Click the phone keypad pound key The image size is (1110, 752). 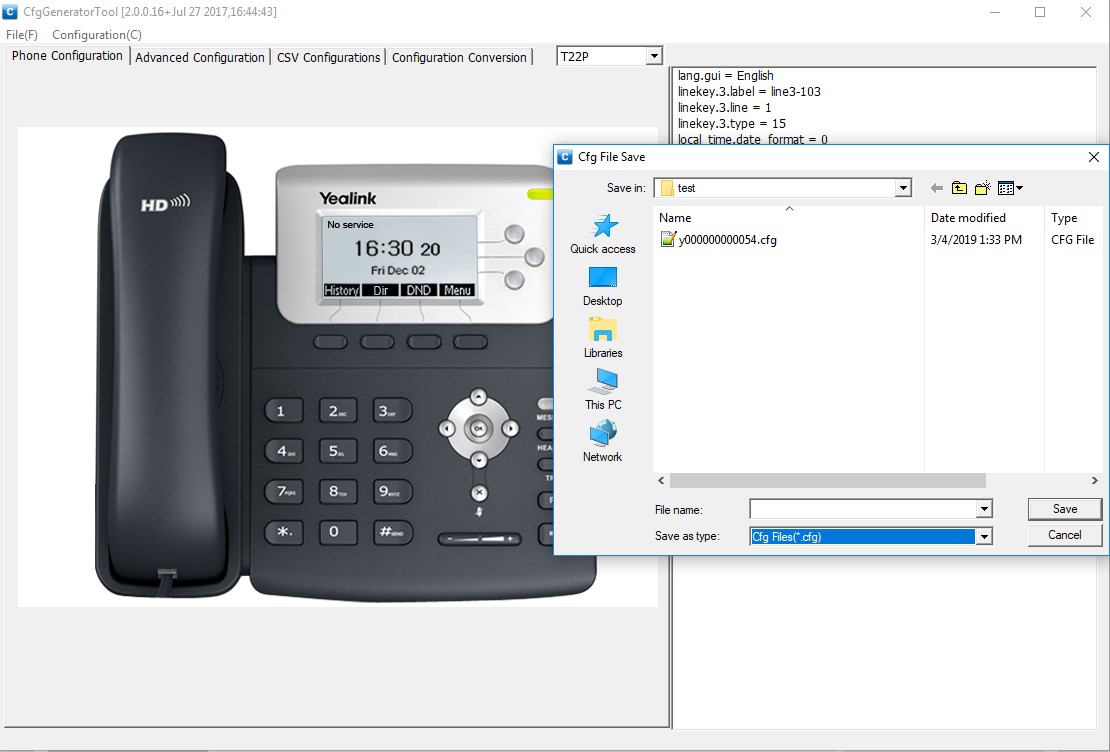coord(392,532)
